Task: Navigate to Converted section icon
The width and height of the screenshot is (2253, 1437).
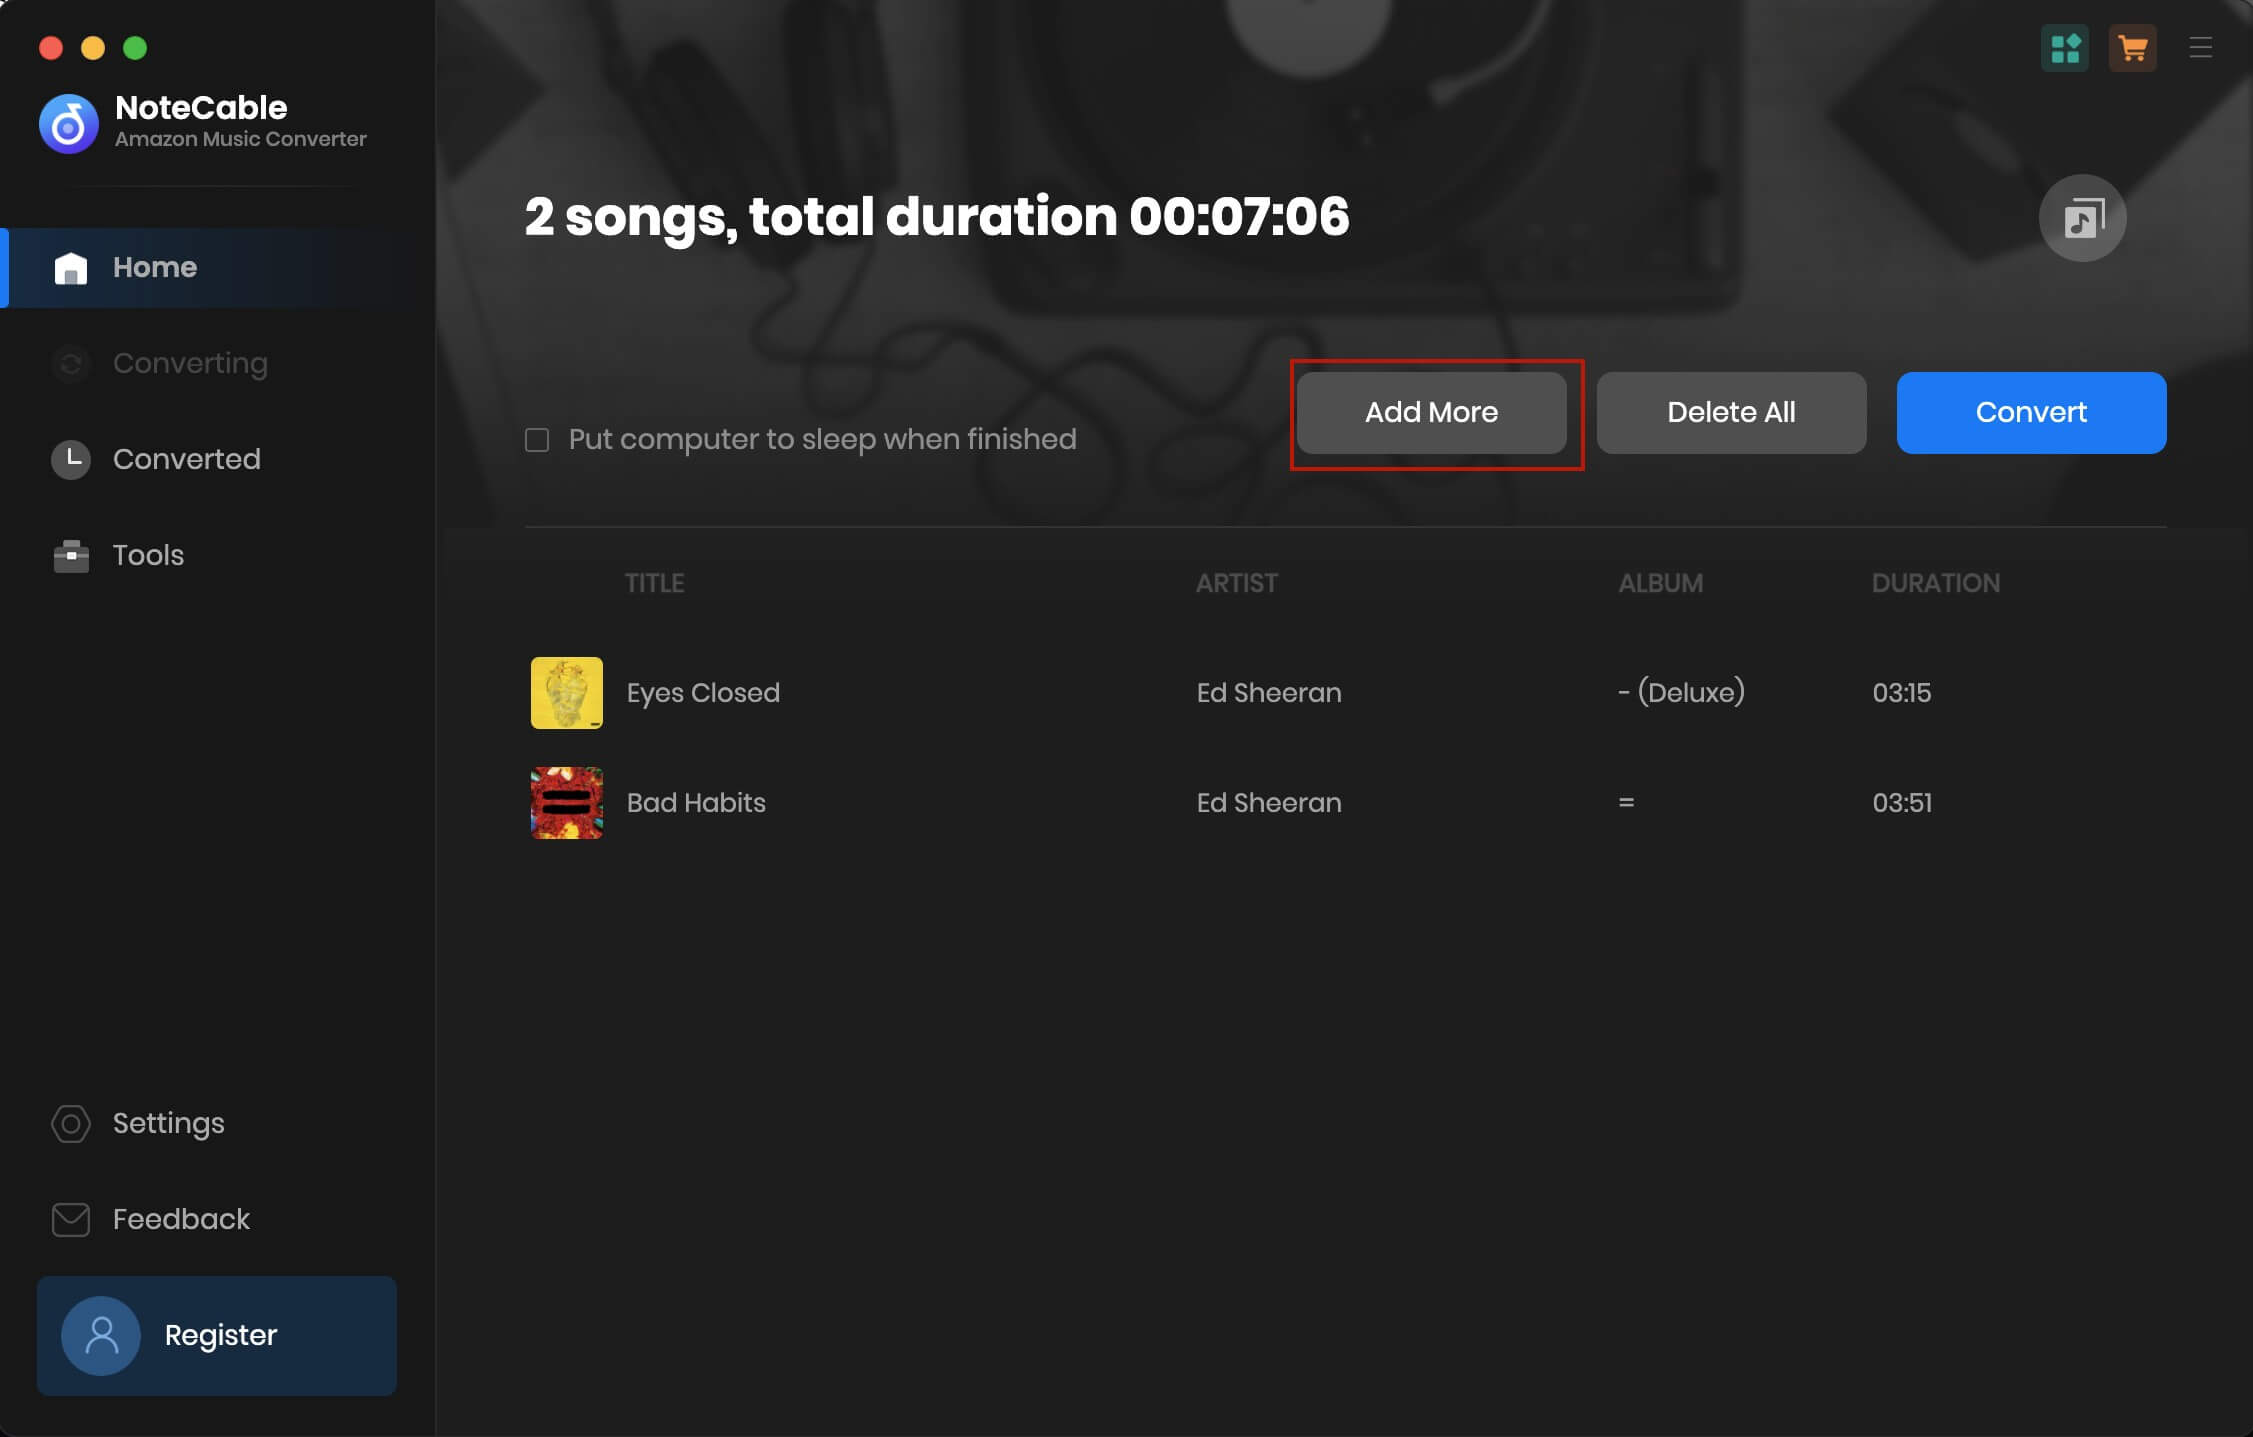Action: [x=69, y=457]
